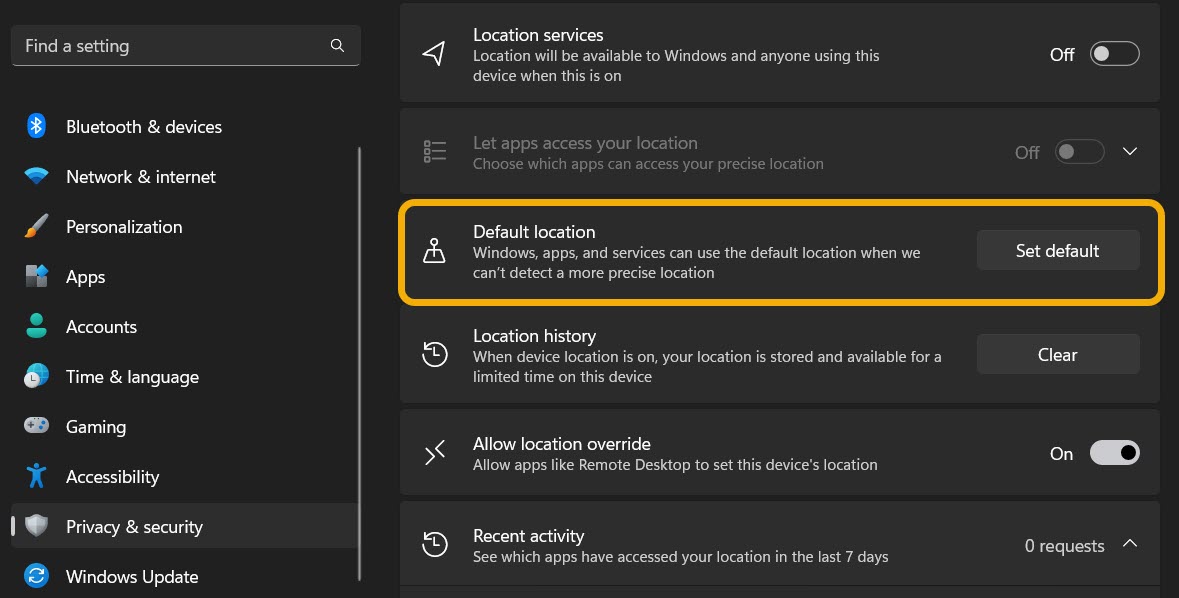This screenshot has width=1179, height=598.
Task: Click the Network & internet icon
Action: pos(37,176)
